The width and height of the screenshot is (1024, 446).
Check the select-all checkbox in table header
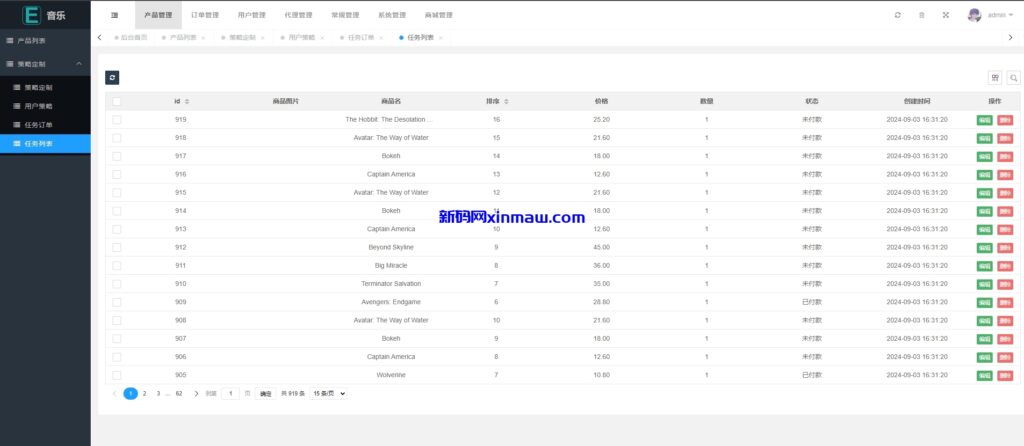117,101
